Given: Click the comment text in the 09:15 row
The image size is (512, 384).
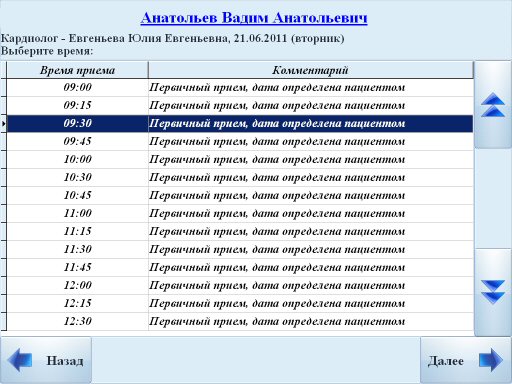Looking at the screenshot, I should (277, 106).
